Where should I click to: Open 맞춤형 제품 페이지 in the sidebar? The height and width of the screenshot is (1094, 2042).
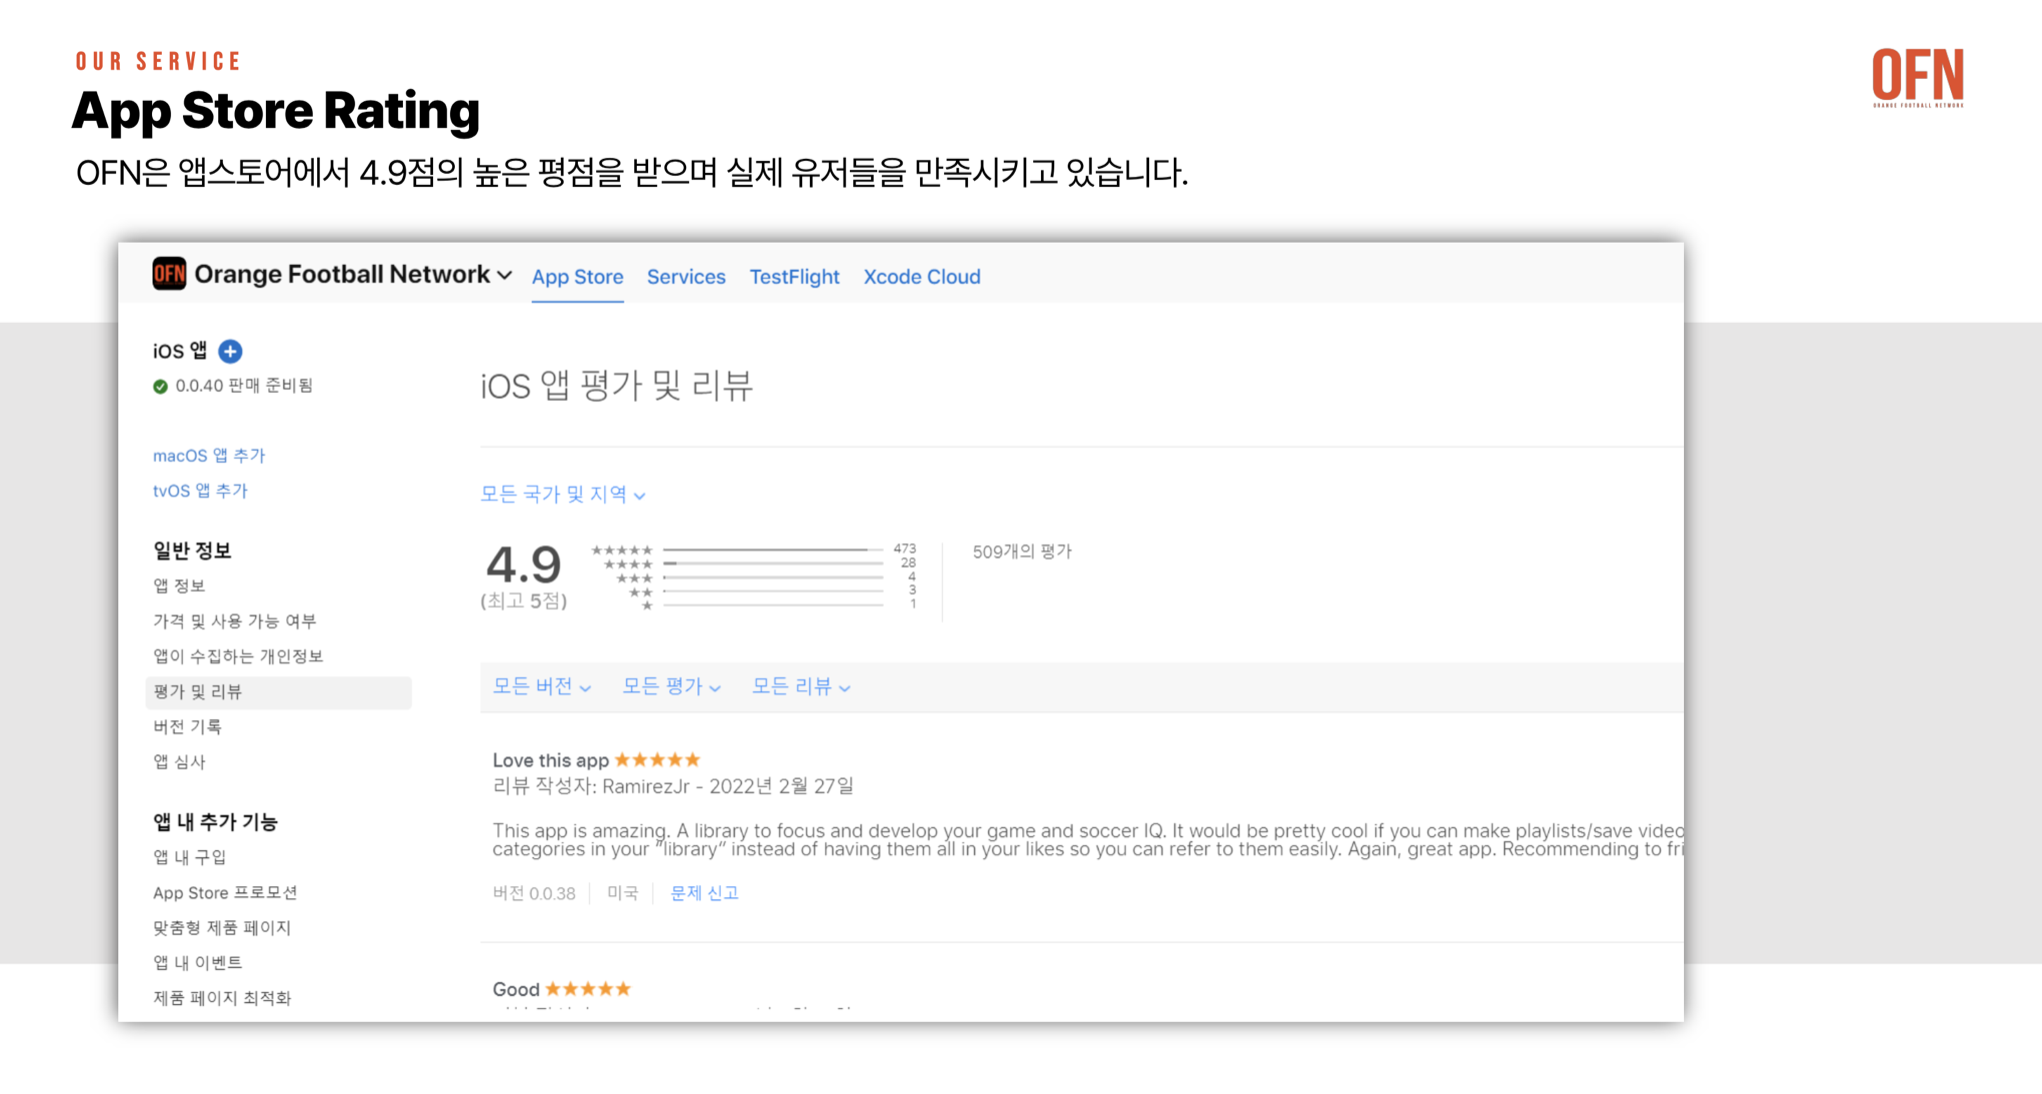(222, 928)
